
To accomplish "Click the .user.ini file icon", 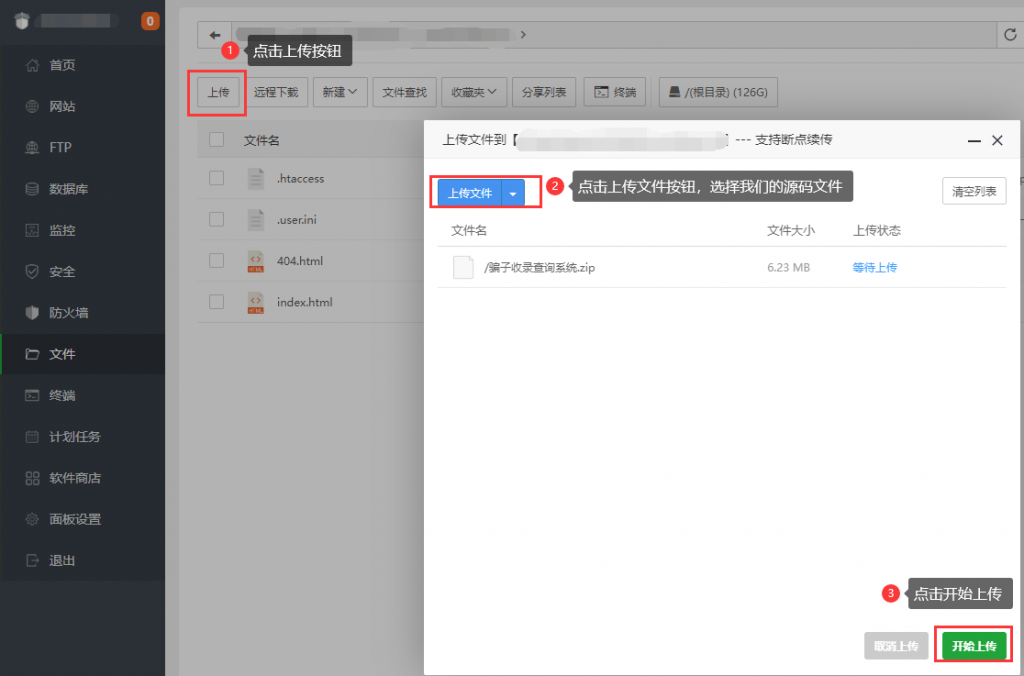I will coord(255,219).
